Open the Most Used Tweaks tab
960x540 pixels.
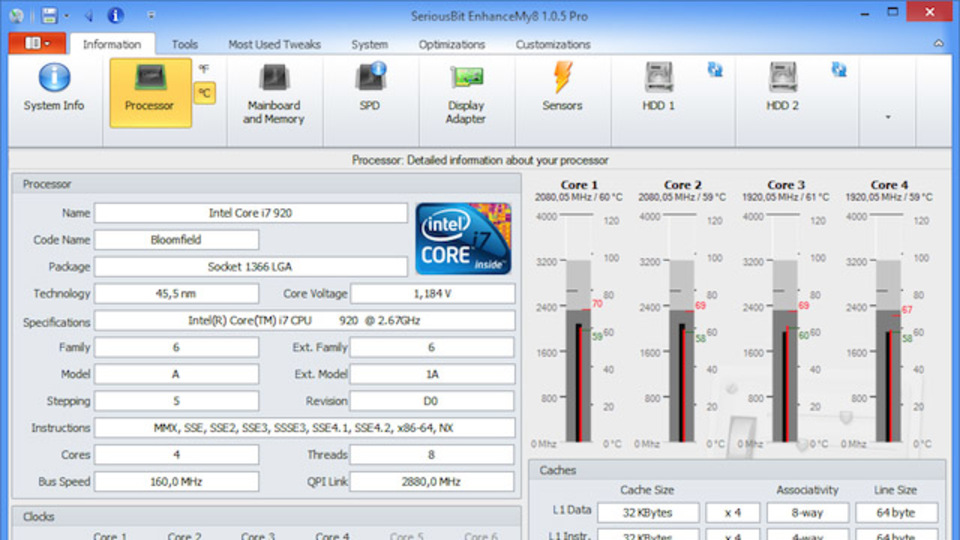click(274, 44)
